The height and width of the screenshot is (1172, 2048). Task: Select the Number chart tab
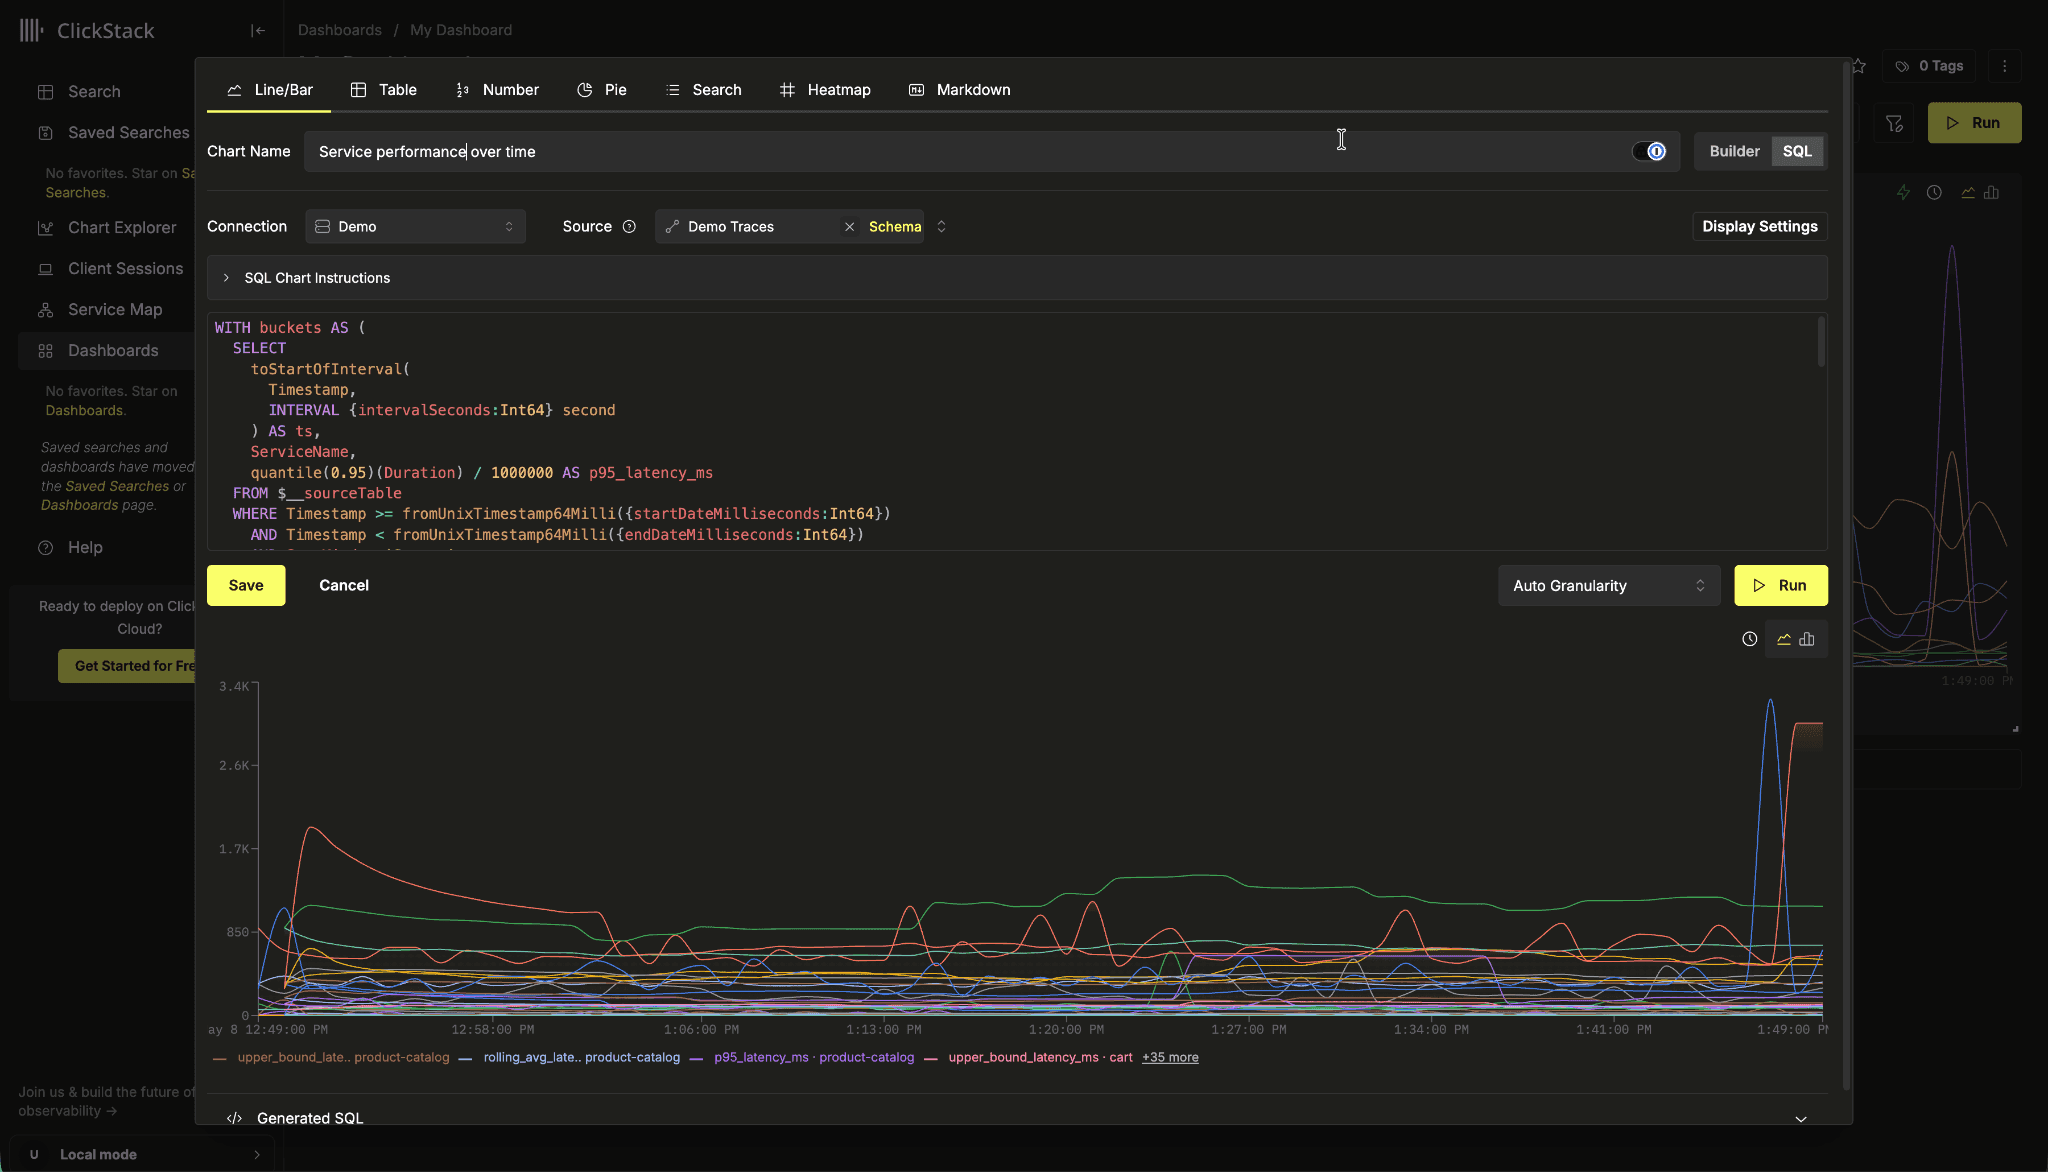(496, 90)
